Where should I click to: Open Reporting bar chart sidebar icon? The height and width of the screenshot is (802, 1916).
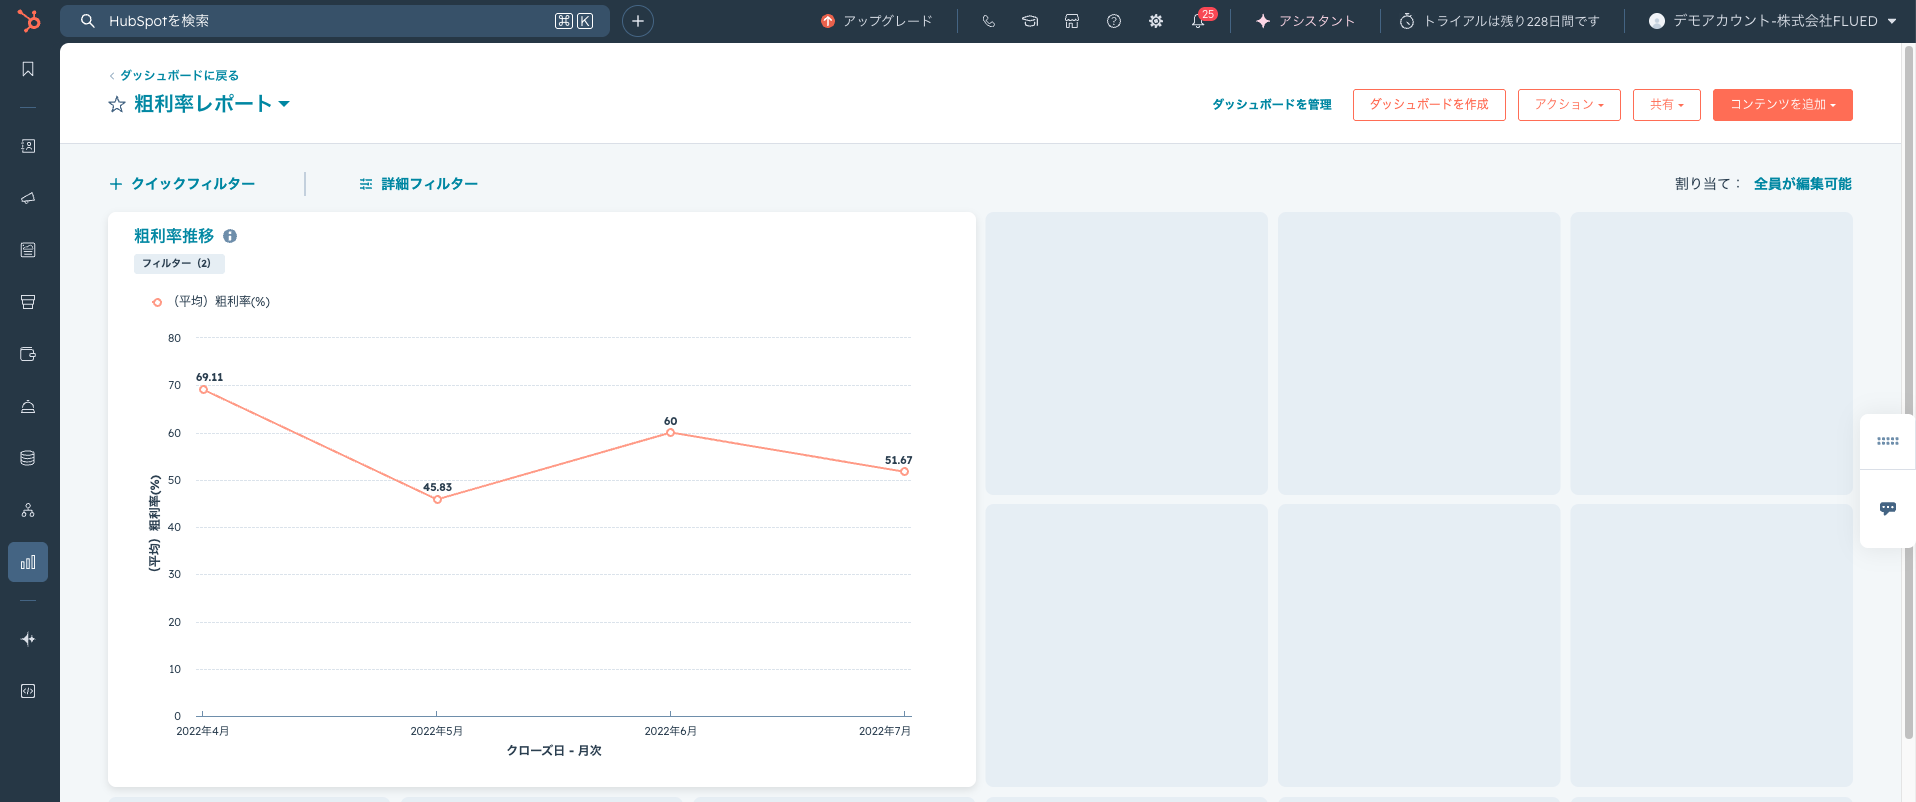(28, 562)
